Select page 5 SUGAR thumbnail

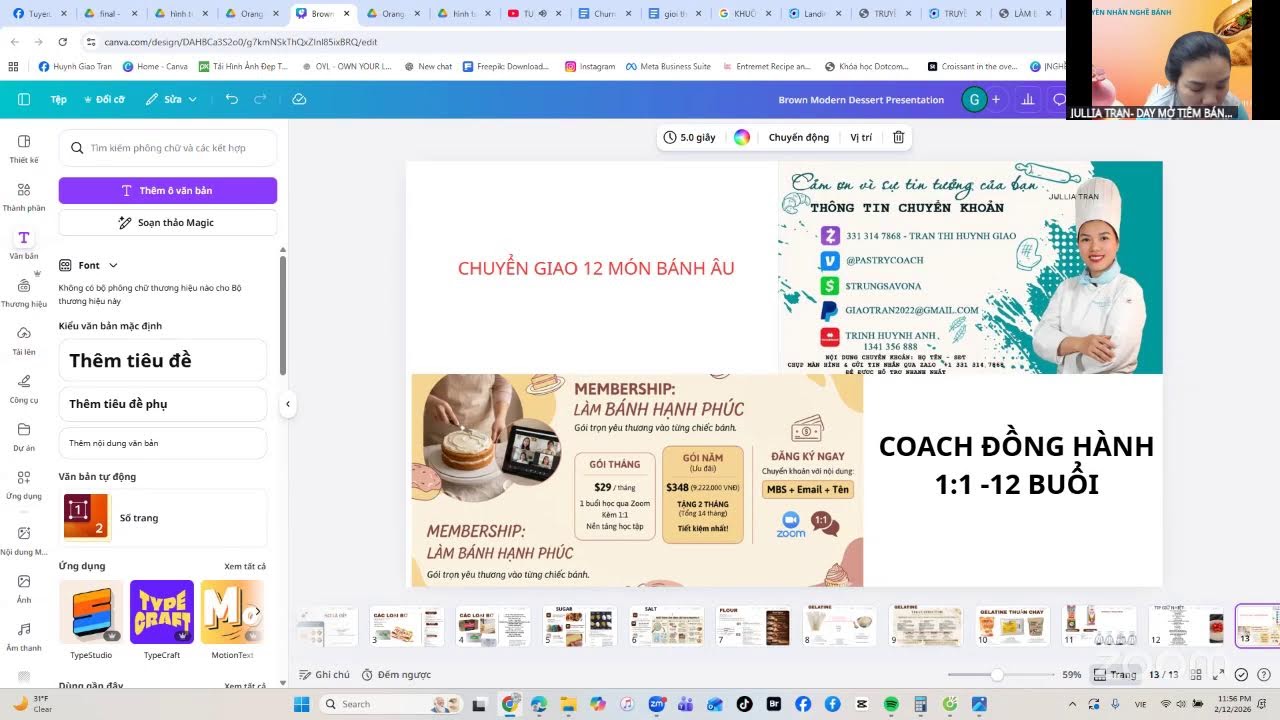[581, 626]
